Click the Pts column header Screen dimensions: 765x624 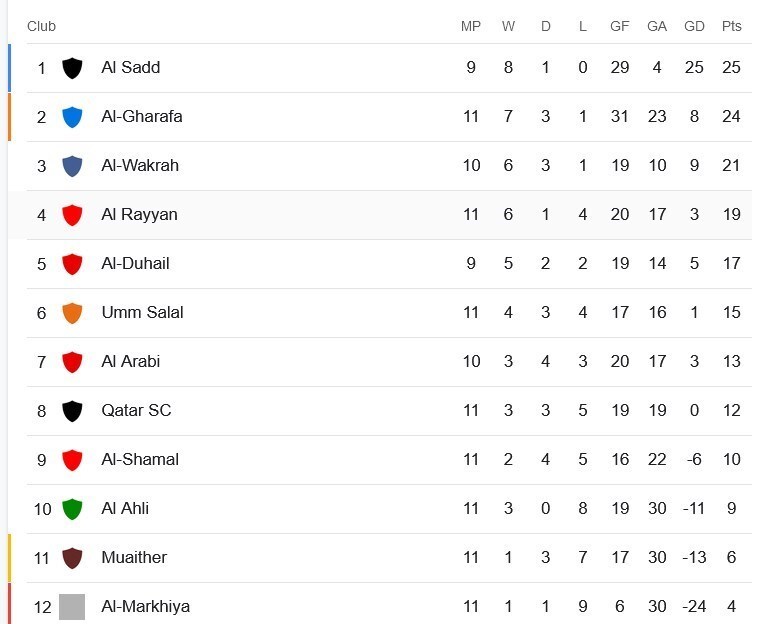click(731, 26)
